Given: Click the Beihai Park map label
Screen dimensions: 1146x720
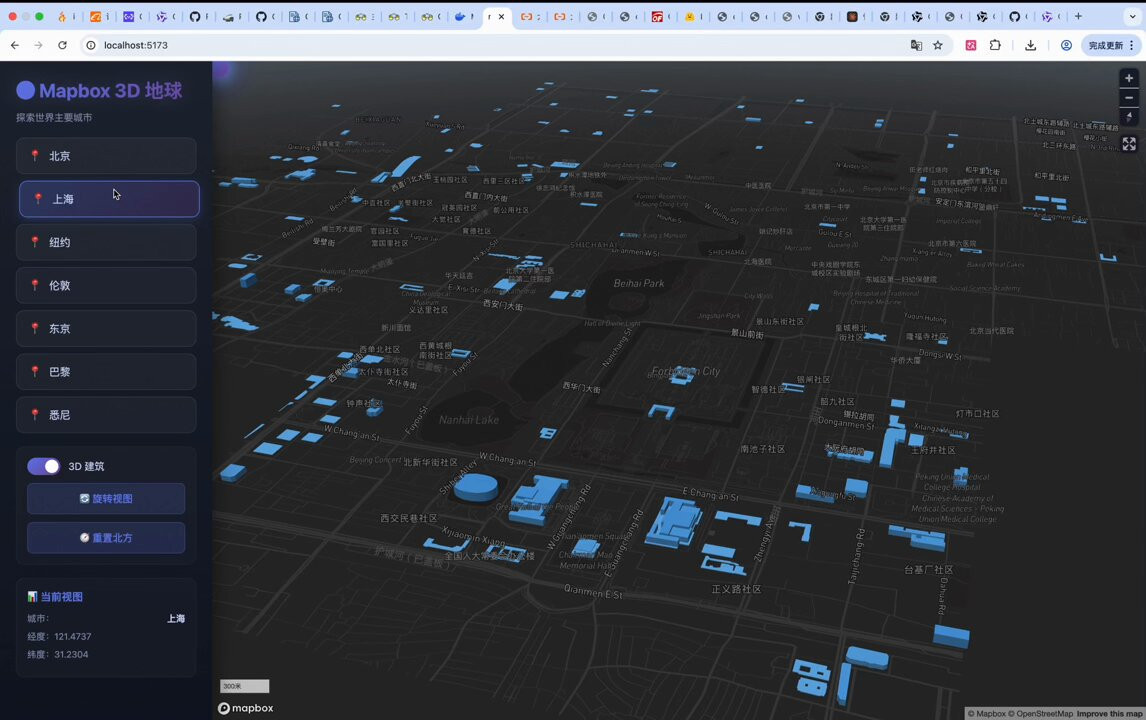Looking at the screenshot, I should point(639,284).
